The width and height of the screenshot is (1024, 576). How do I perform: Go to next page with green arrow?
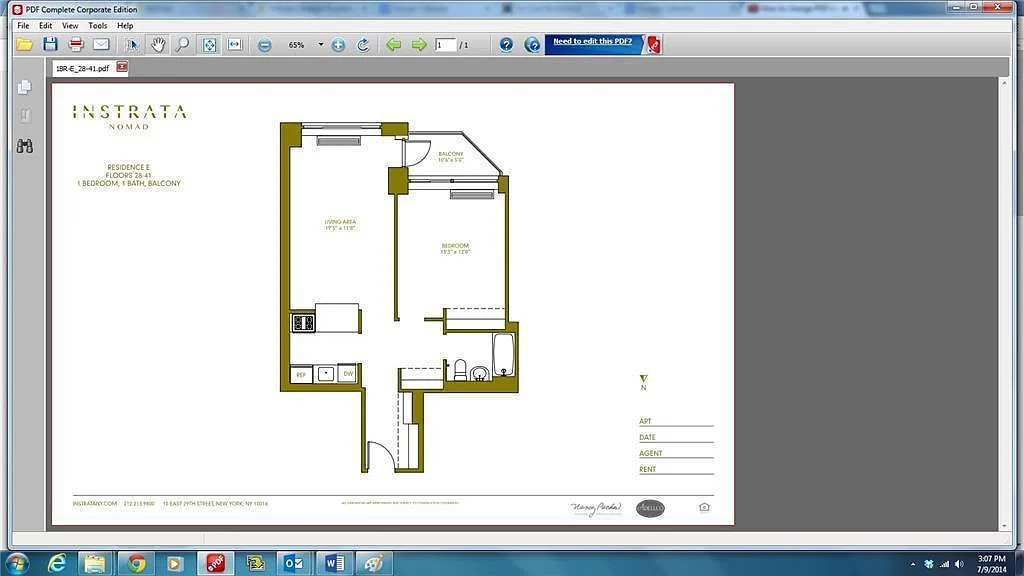tap(419, 45)
